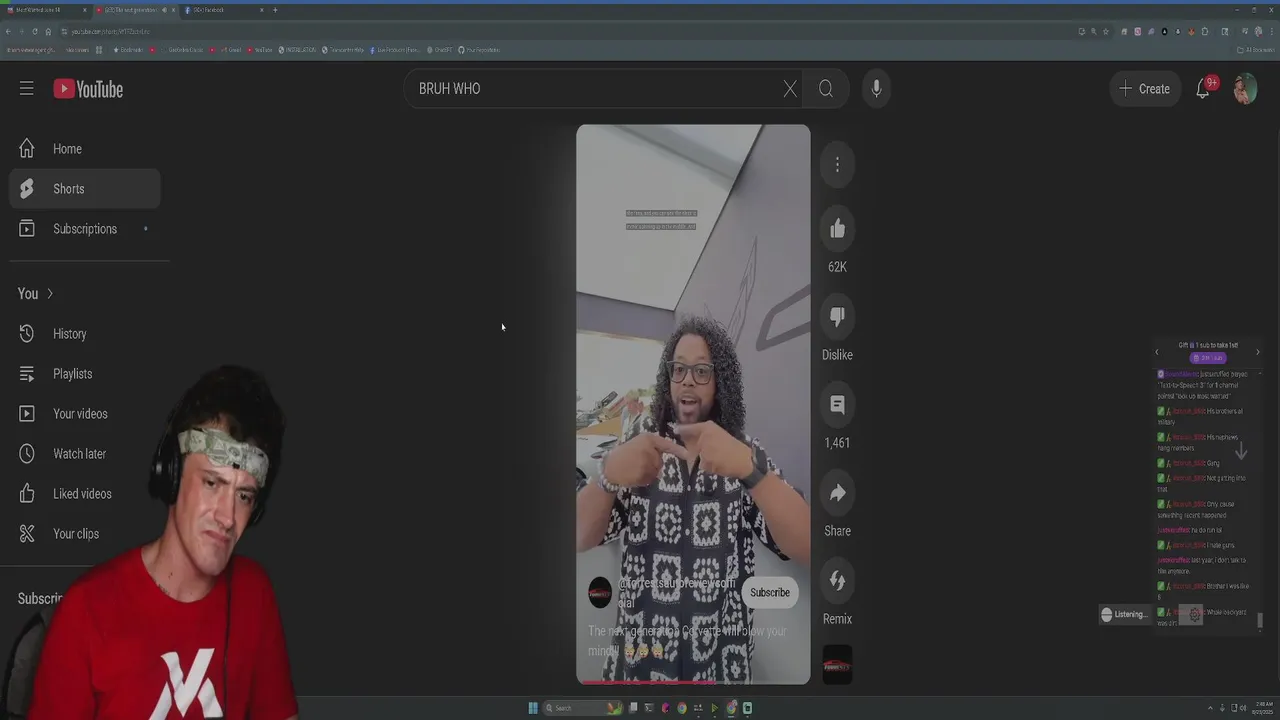Subscribe to the Short's channel
Image resolution: width=1280 pixels, height=720 pixels.
[x=770, y=593]
